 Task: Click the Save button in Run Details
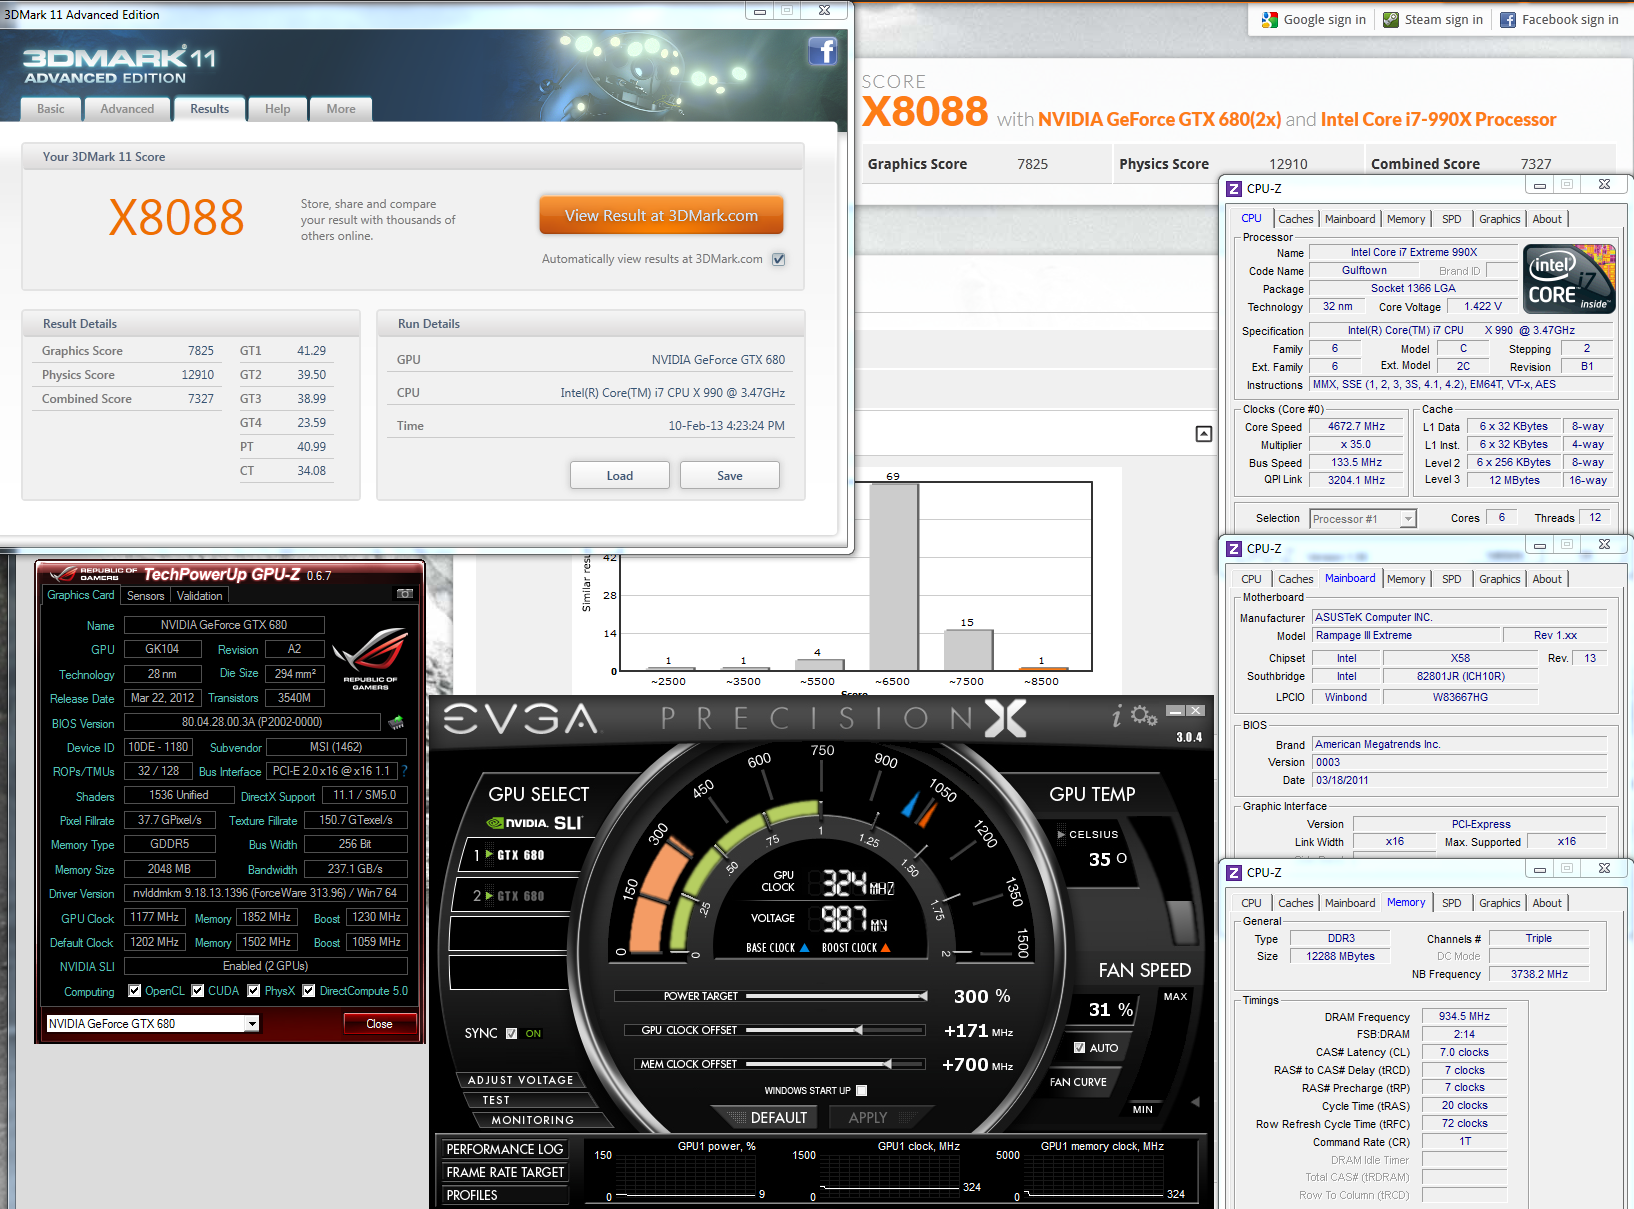coord(730,475)
